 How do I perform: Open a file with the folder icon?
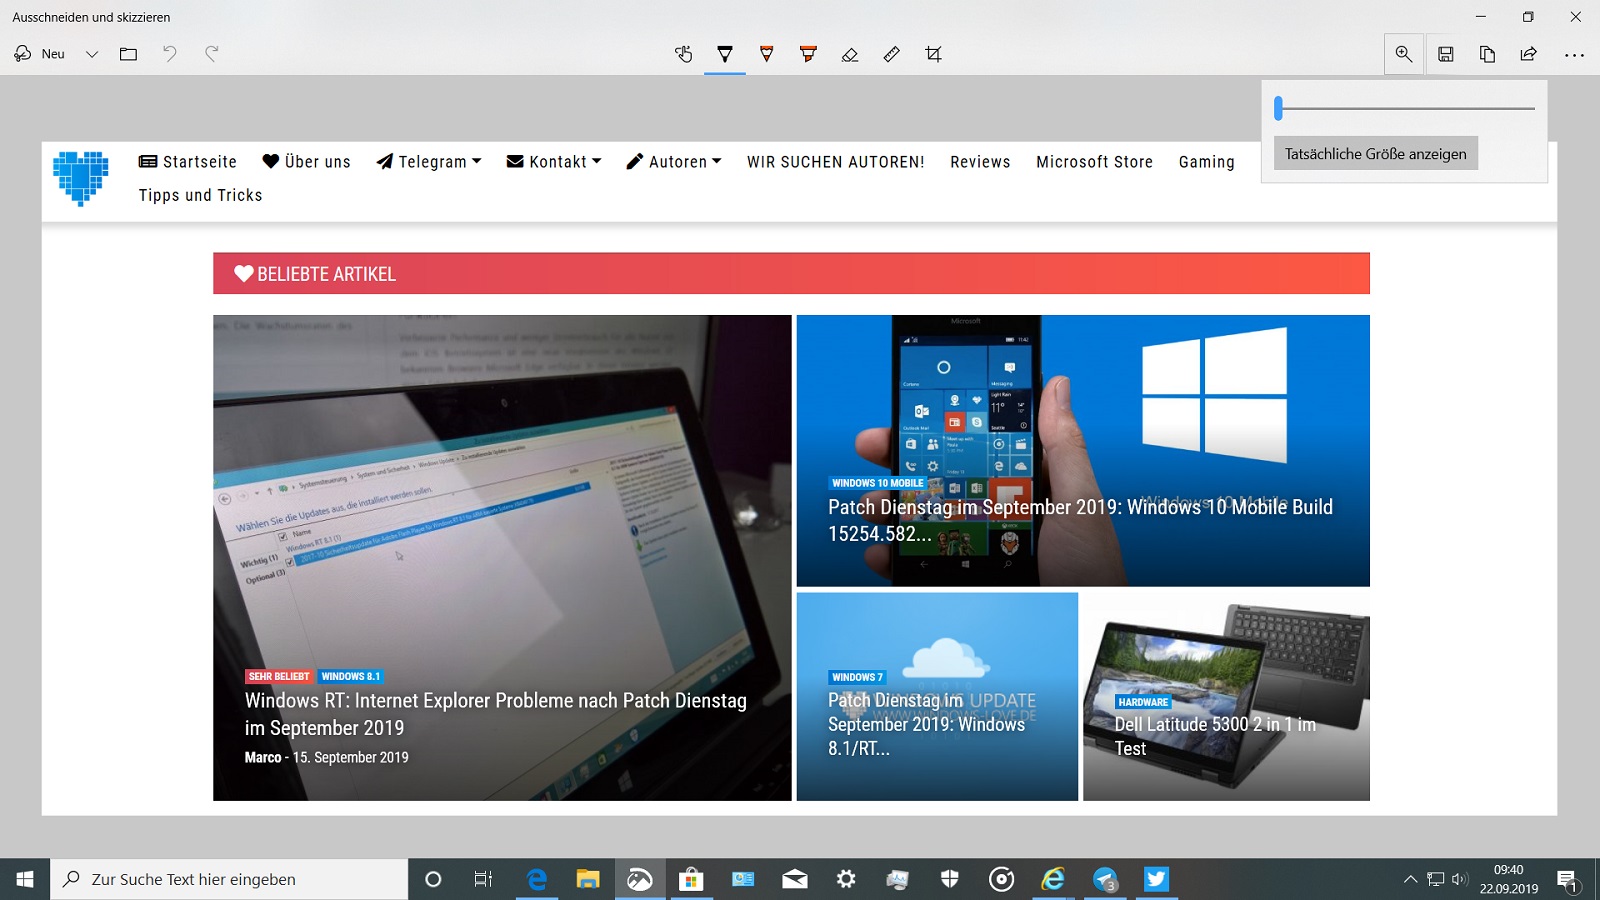[128, 54]
